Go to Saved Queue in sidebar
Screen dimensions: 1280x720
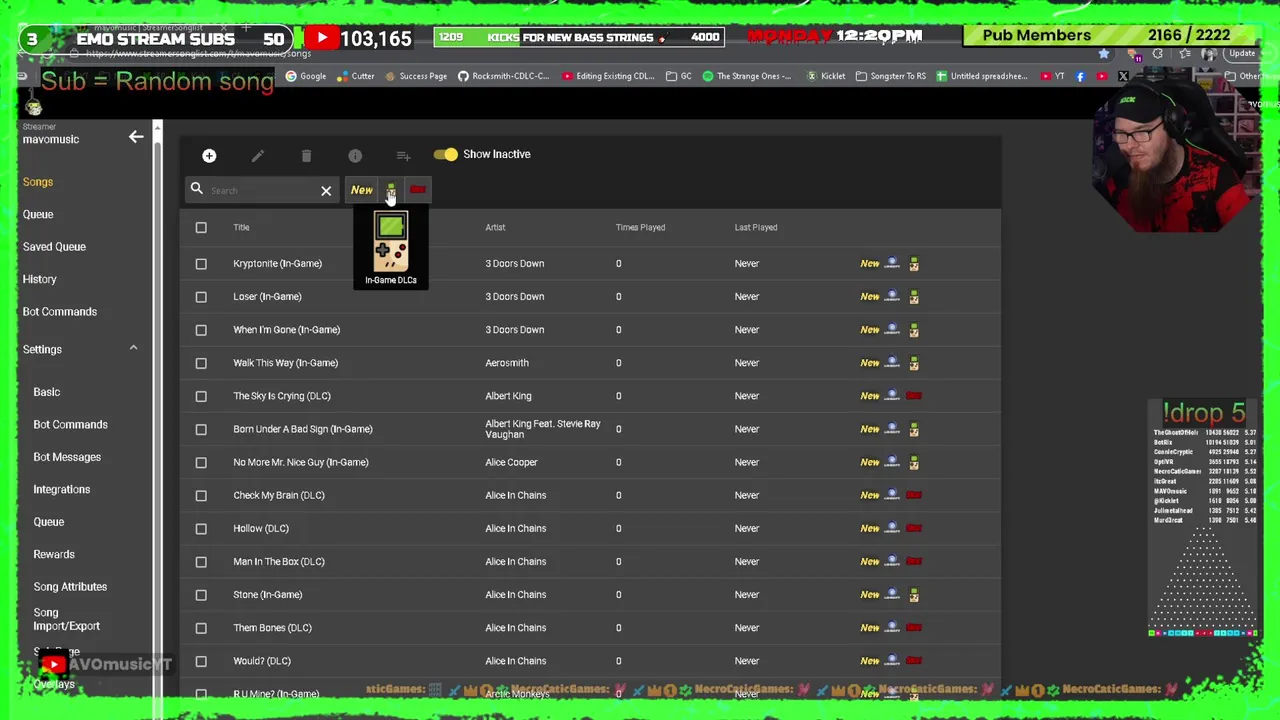click(x=54, y=246)
